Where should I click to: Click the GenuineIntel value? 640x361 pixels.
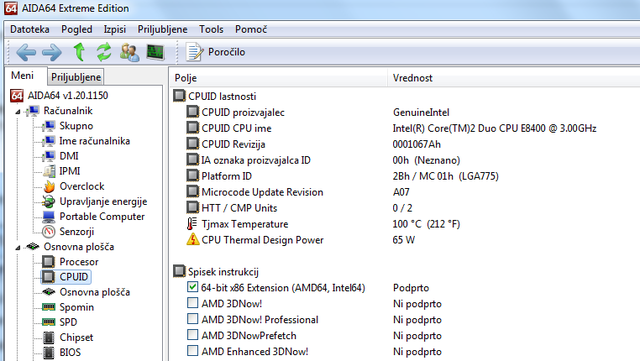click(421, 112)
